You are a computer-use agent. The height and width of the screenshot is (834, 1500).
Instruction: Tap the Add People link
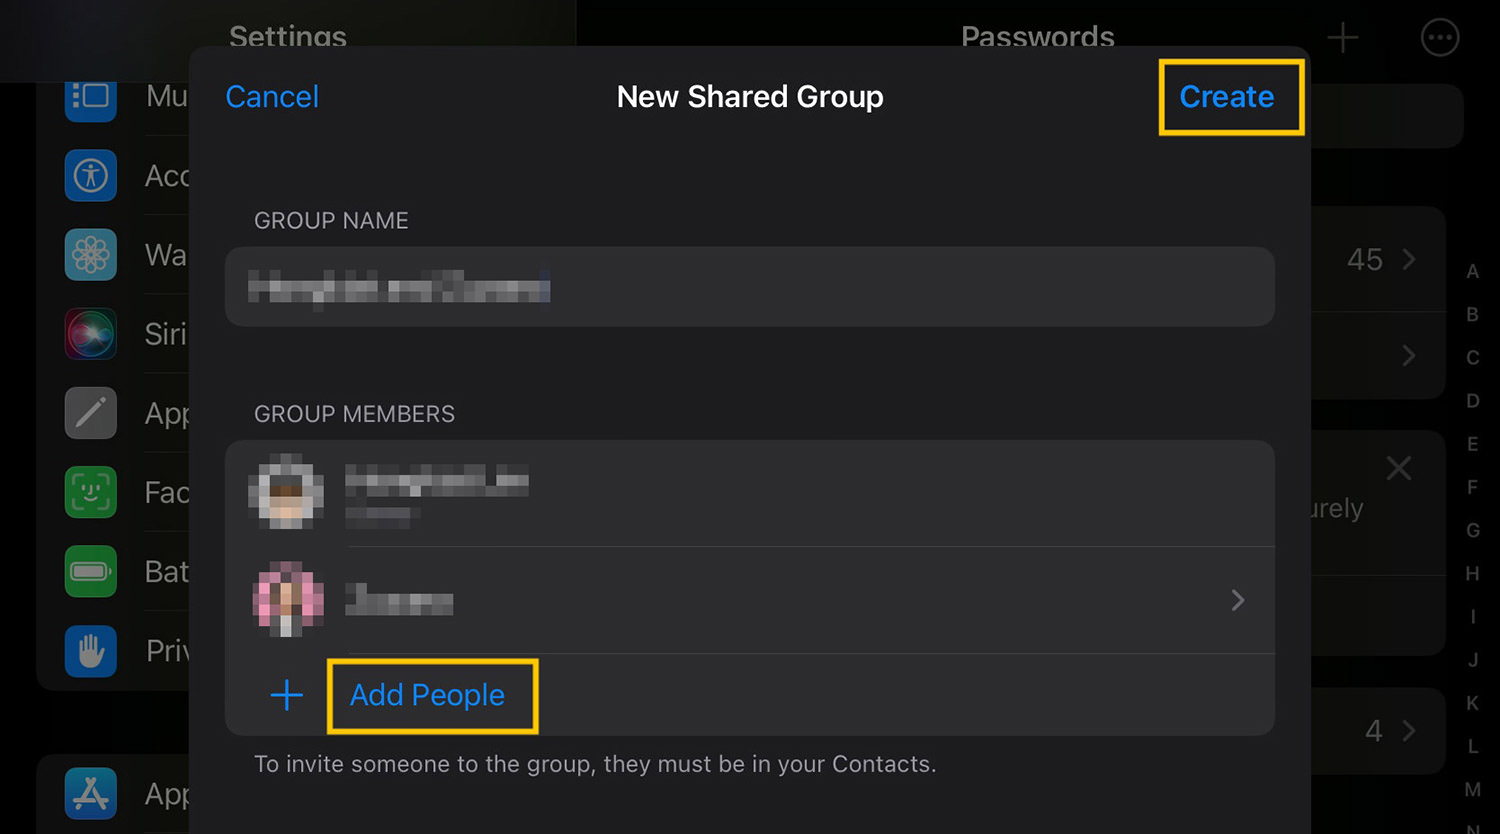[x=427, y=695]
